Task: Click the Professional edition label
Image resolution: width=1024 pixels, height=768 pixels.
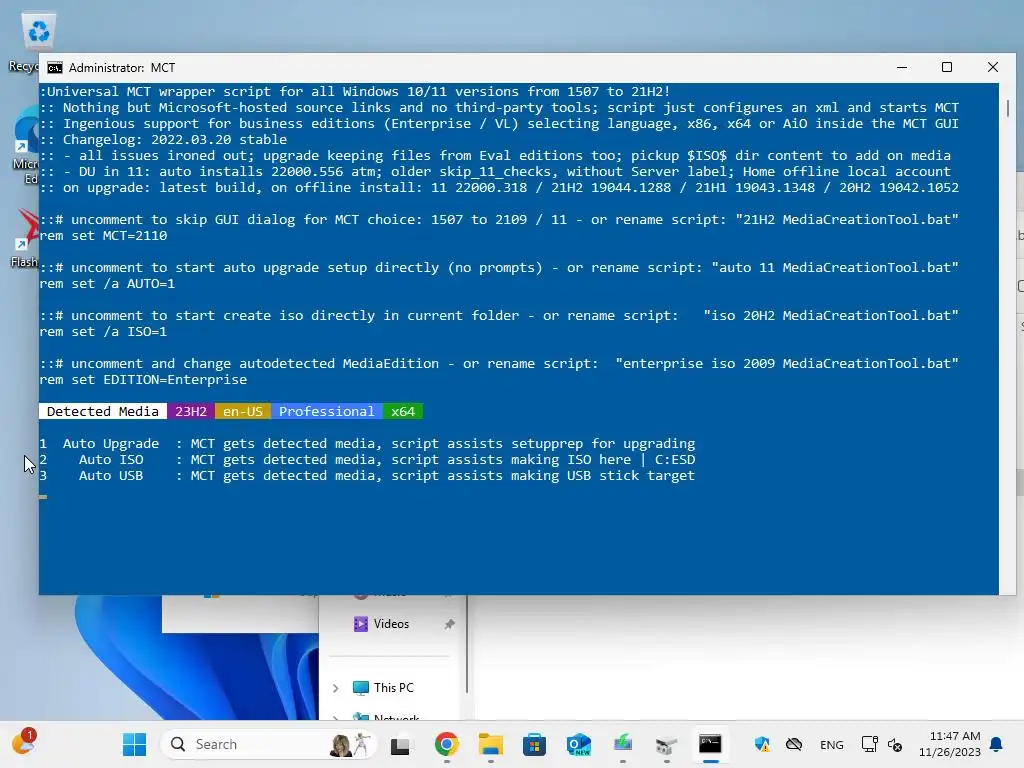Action: pyautogui.click(x=327, y=411)
